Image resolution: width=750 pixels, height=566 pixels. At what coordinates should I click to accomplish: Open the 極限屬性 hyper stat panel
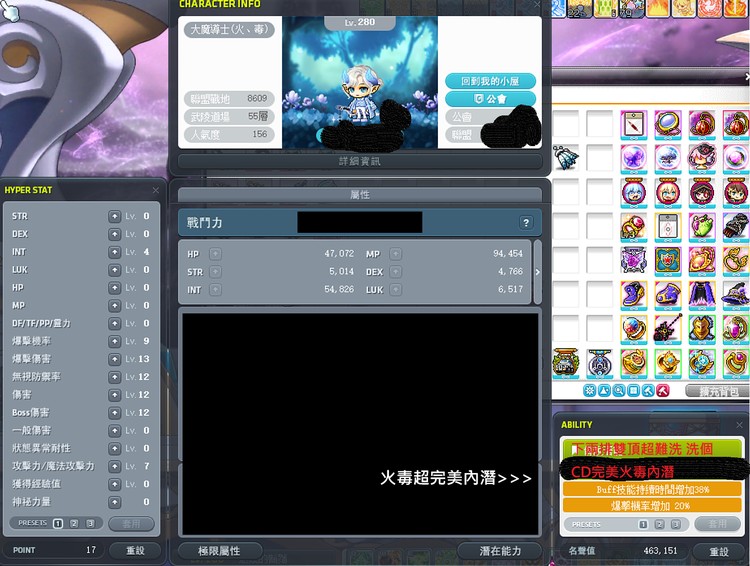coord(220,551)
